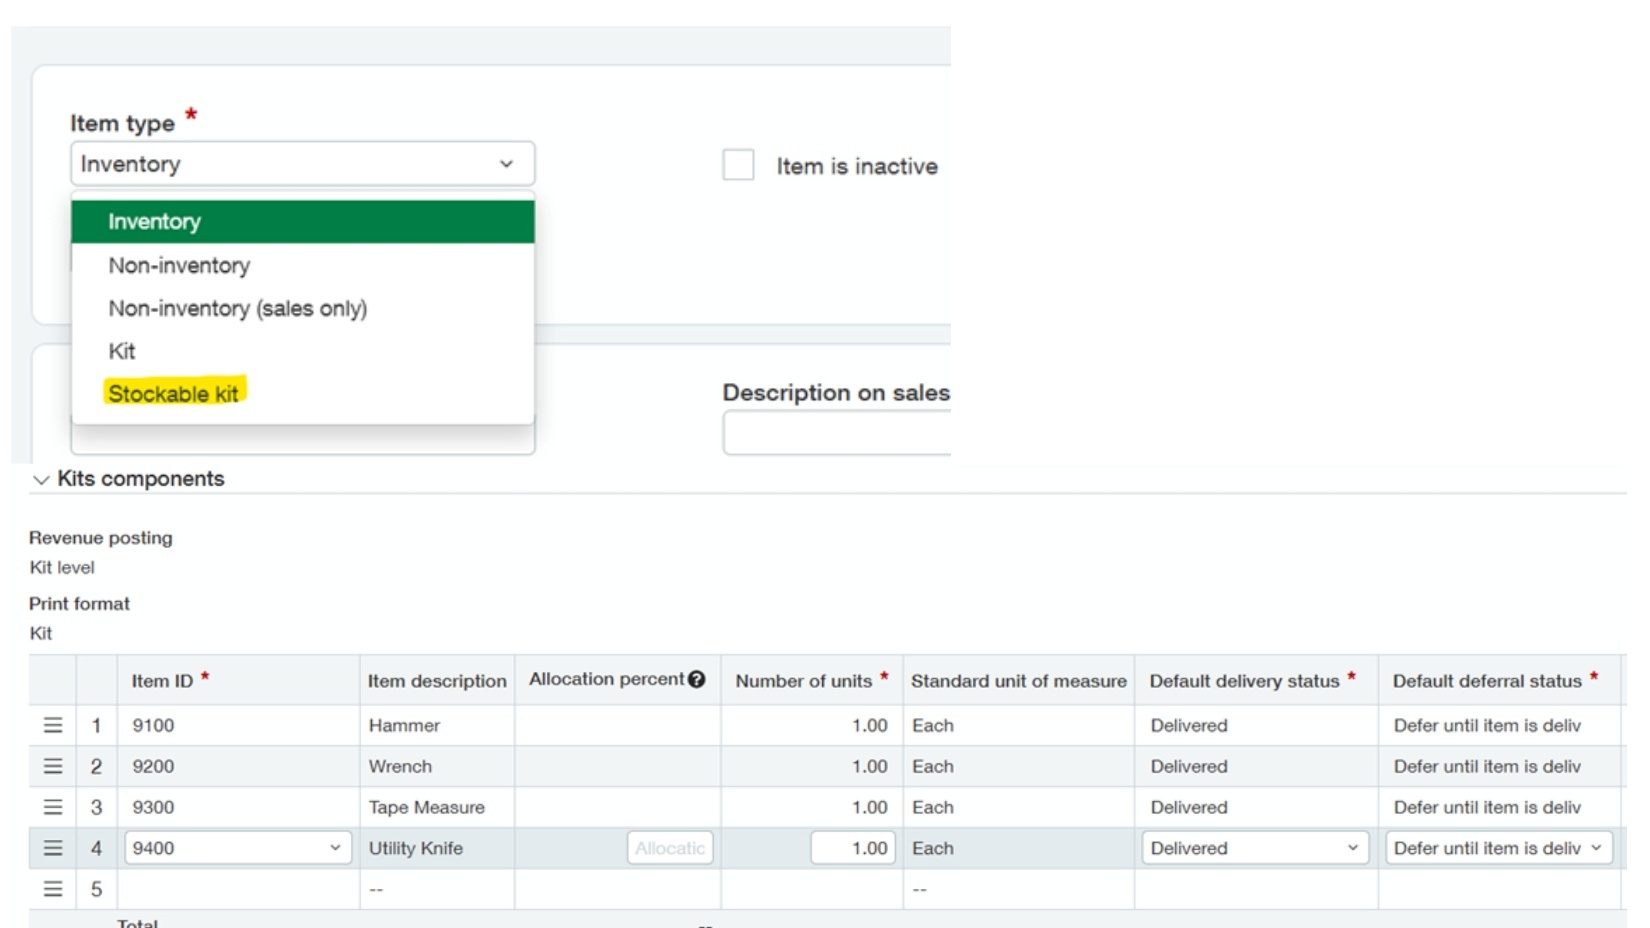Select the Kit option
The width and height of the screenshot is (1650, 928).
click(122, 351)
